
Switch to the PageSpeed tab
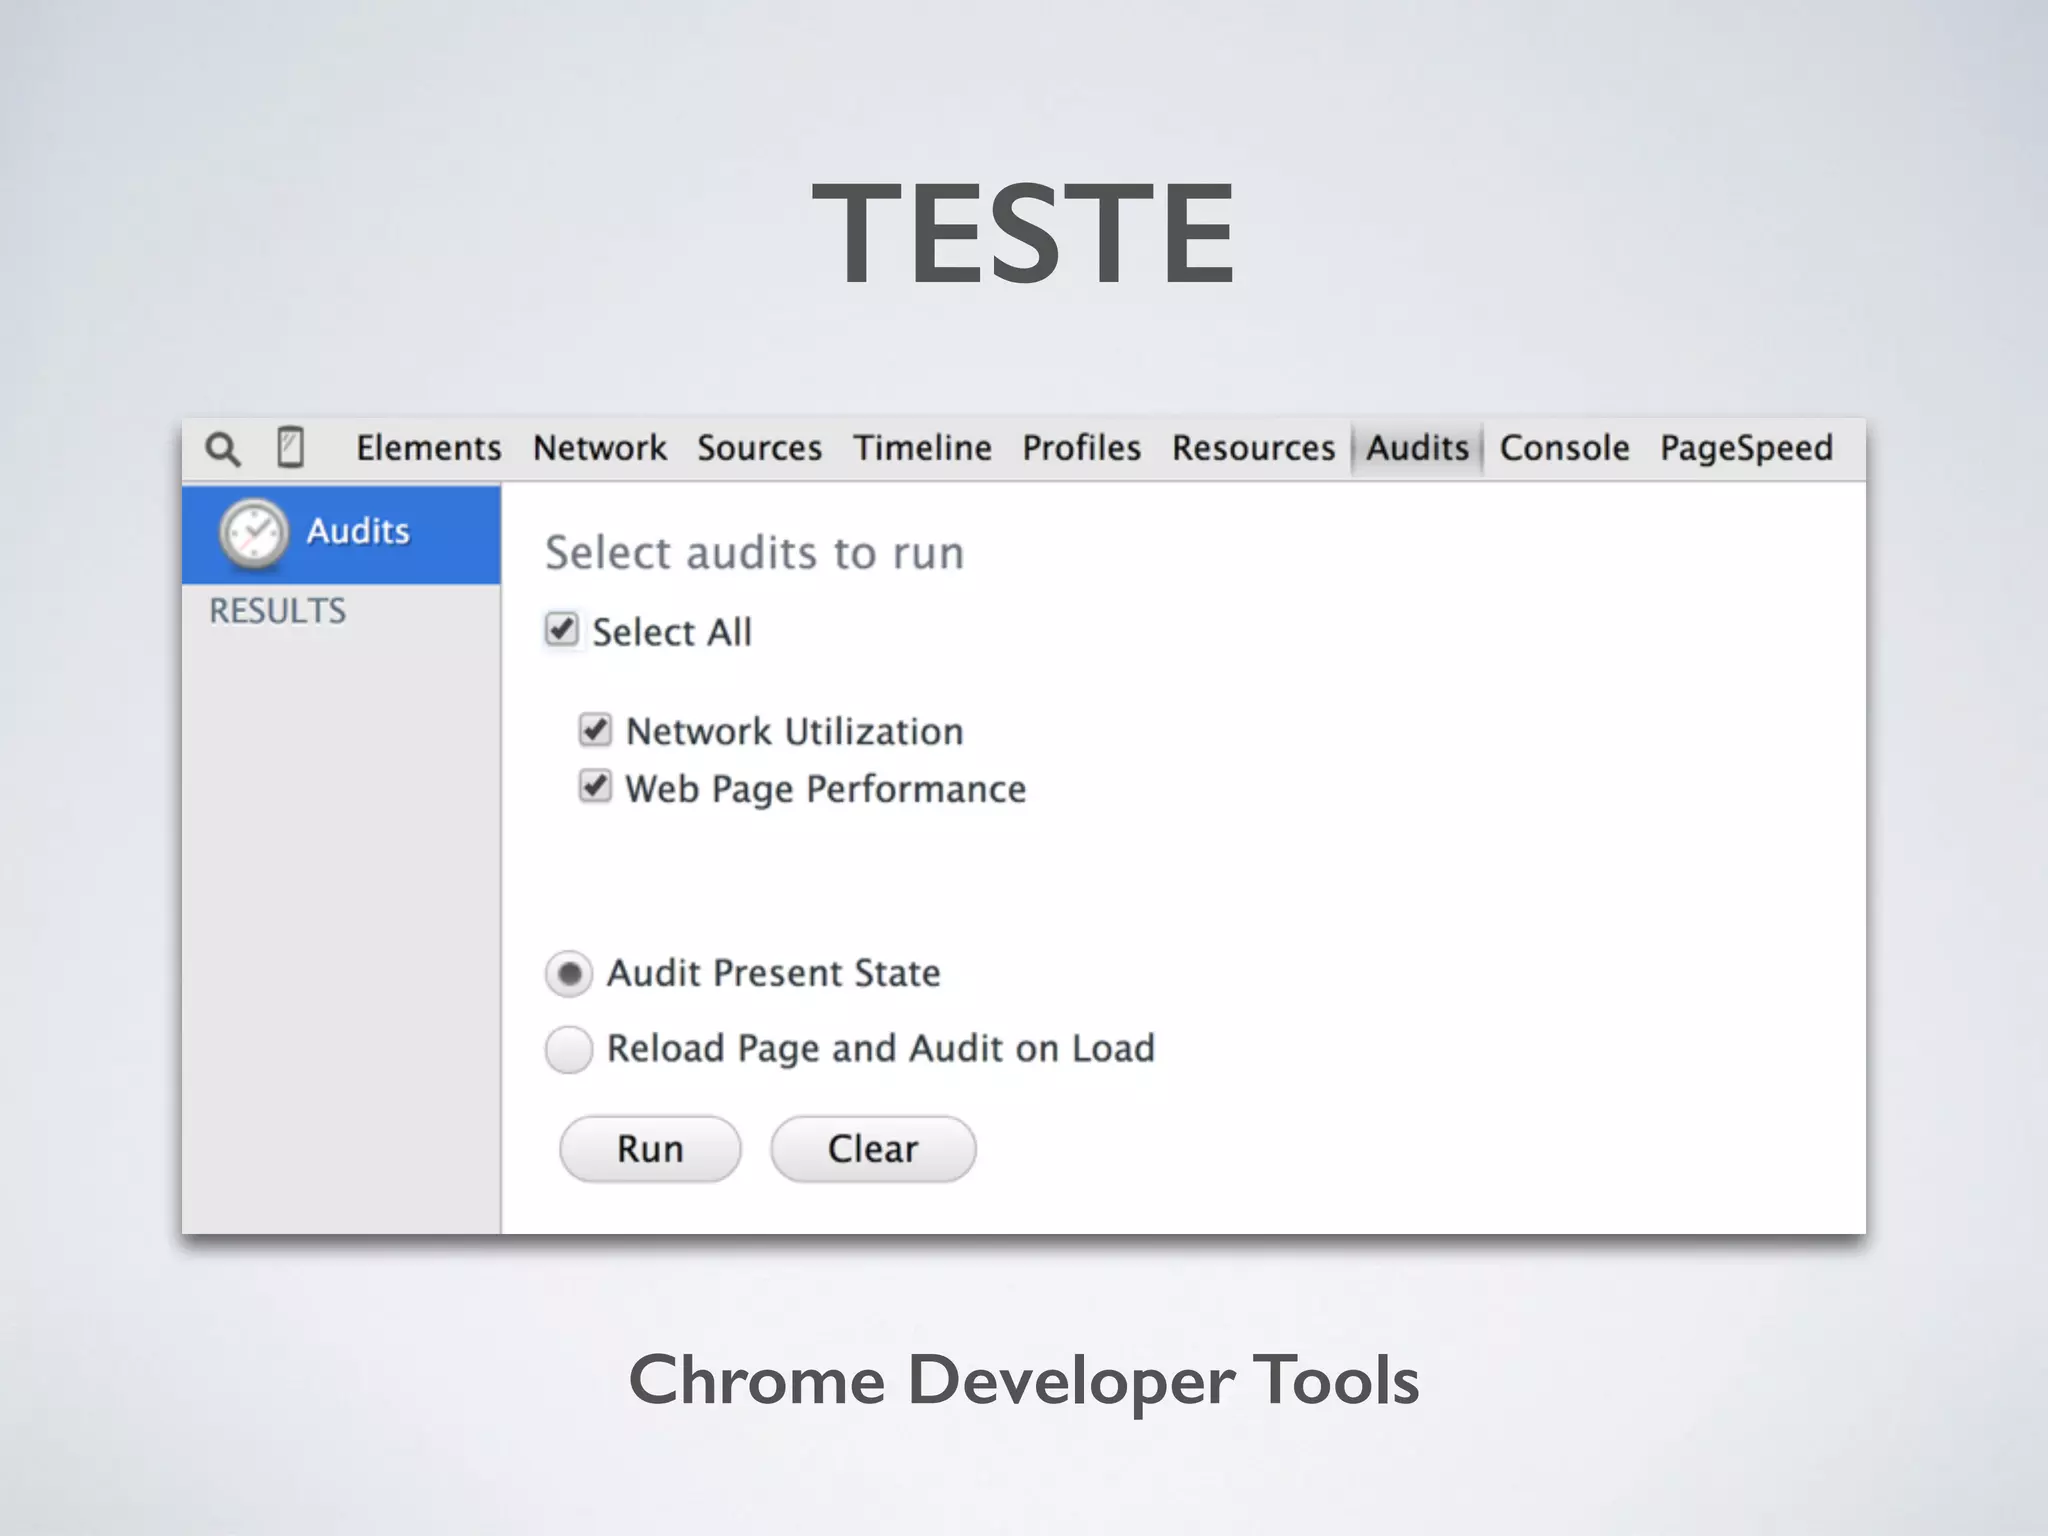pyautogui.click(x=1746, y=449)
